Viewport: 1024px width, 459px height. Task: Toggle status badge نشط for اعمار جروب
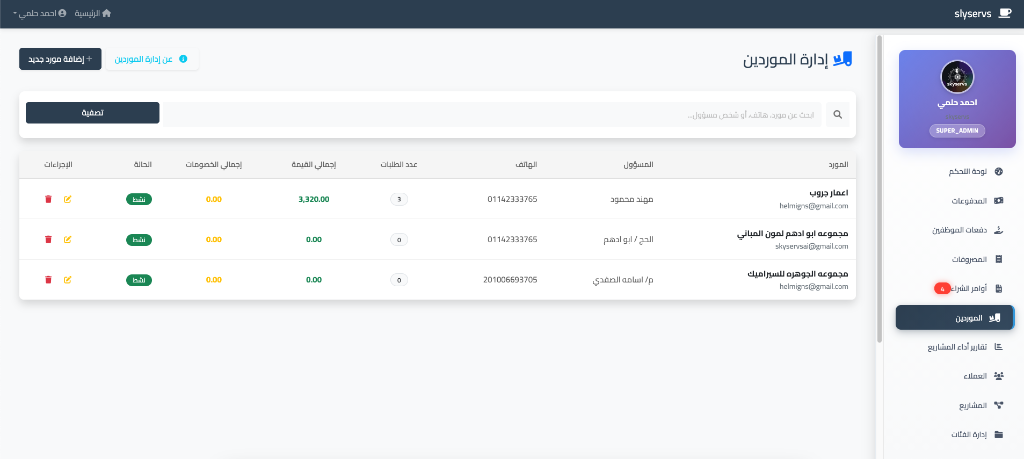[139, 200]
